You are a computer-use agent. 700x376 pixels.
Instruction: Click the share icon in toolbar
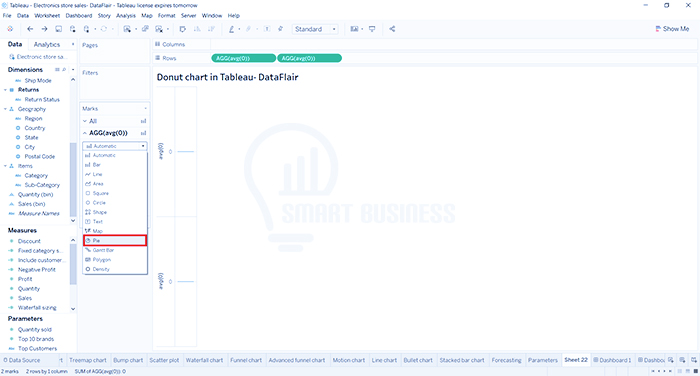pos(392,29)
